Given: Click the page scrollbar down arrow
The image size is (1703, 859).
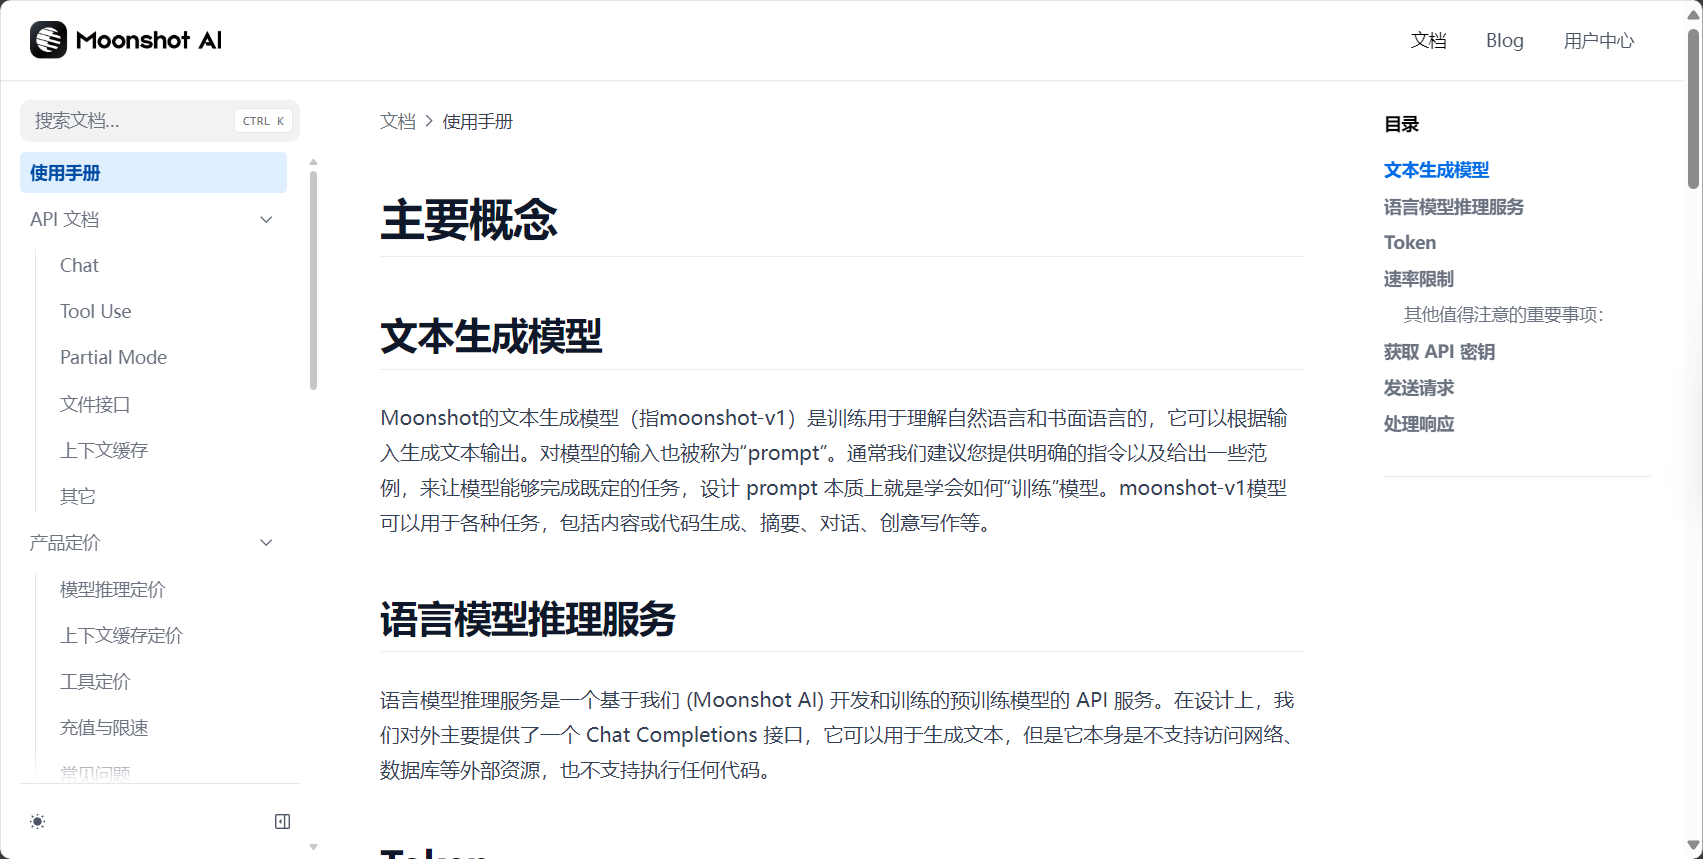Looking at the screenshot, I should tap(1693, 846).
